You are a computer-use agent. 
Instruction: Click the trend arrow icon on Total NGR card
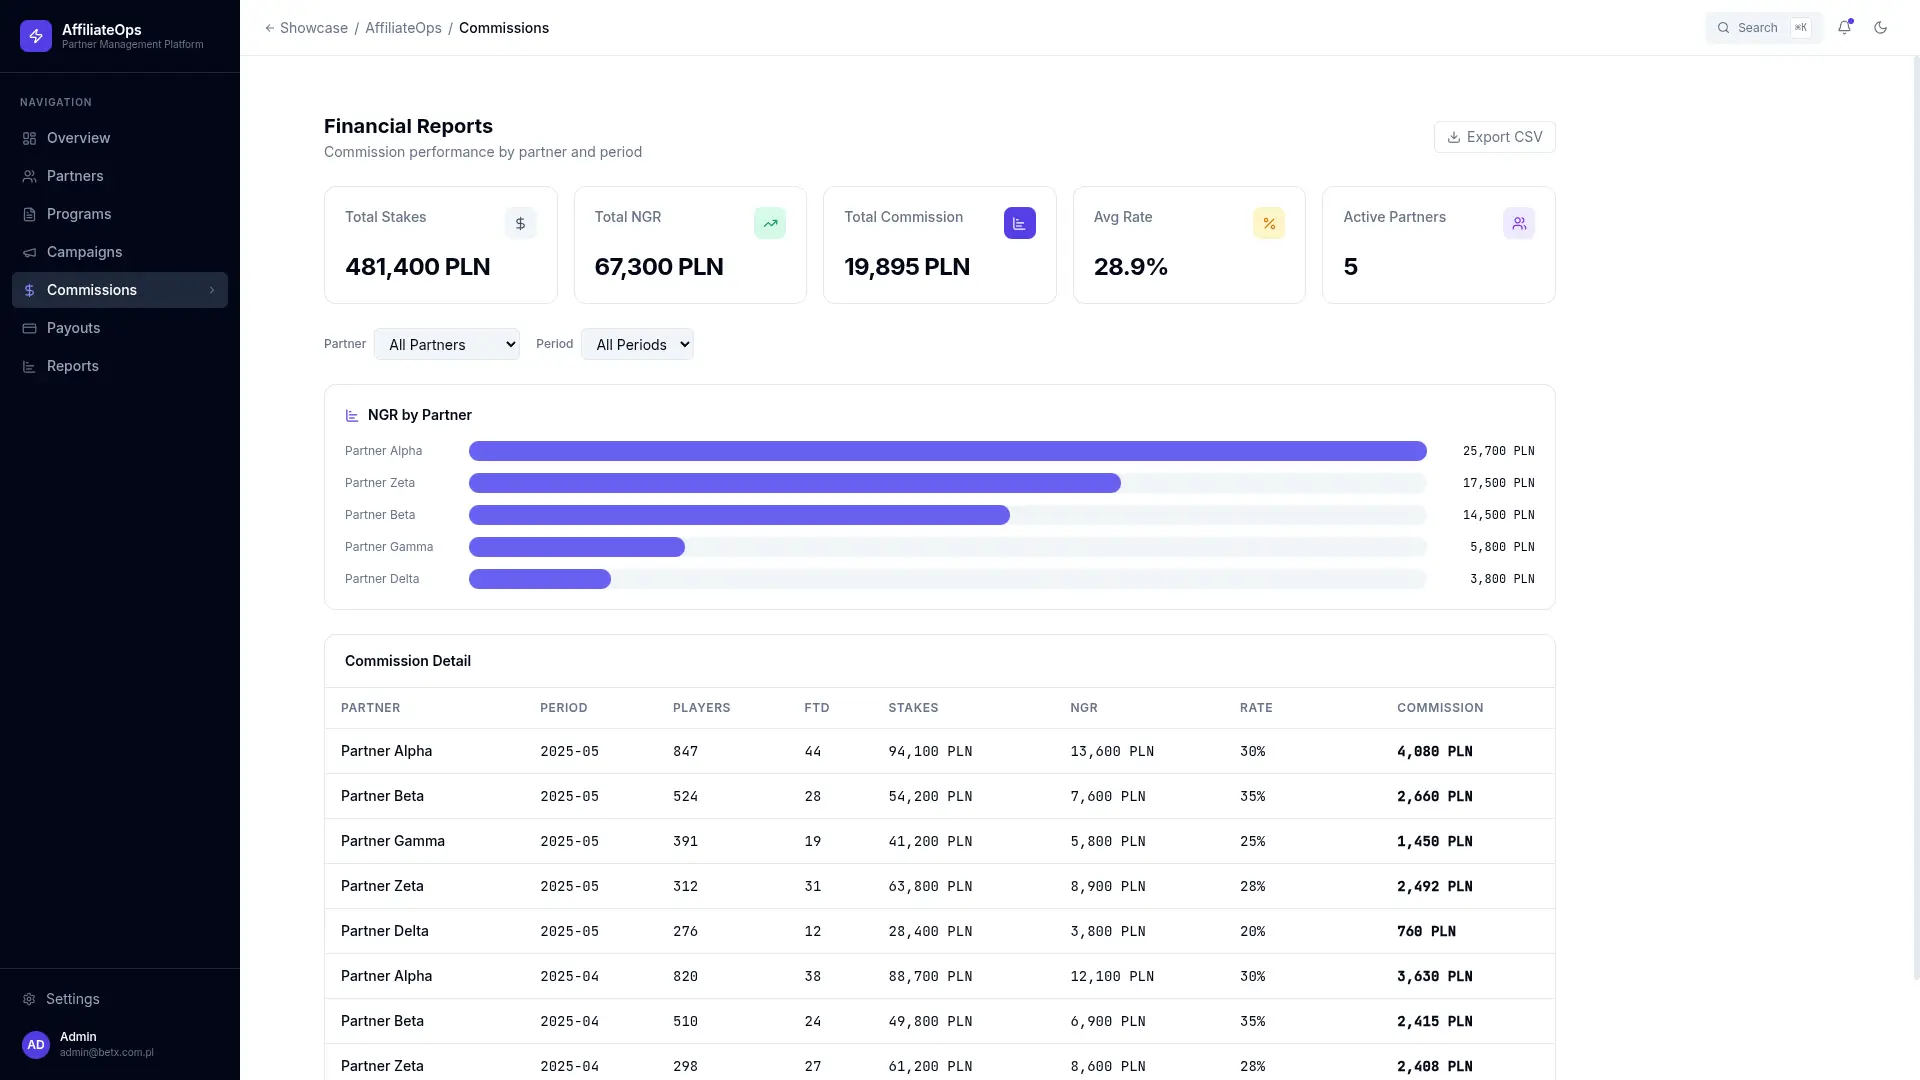coord(770,223)
